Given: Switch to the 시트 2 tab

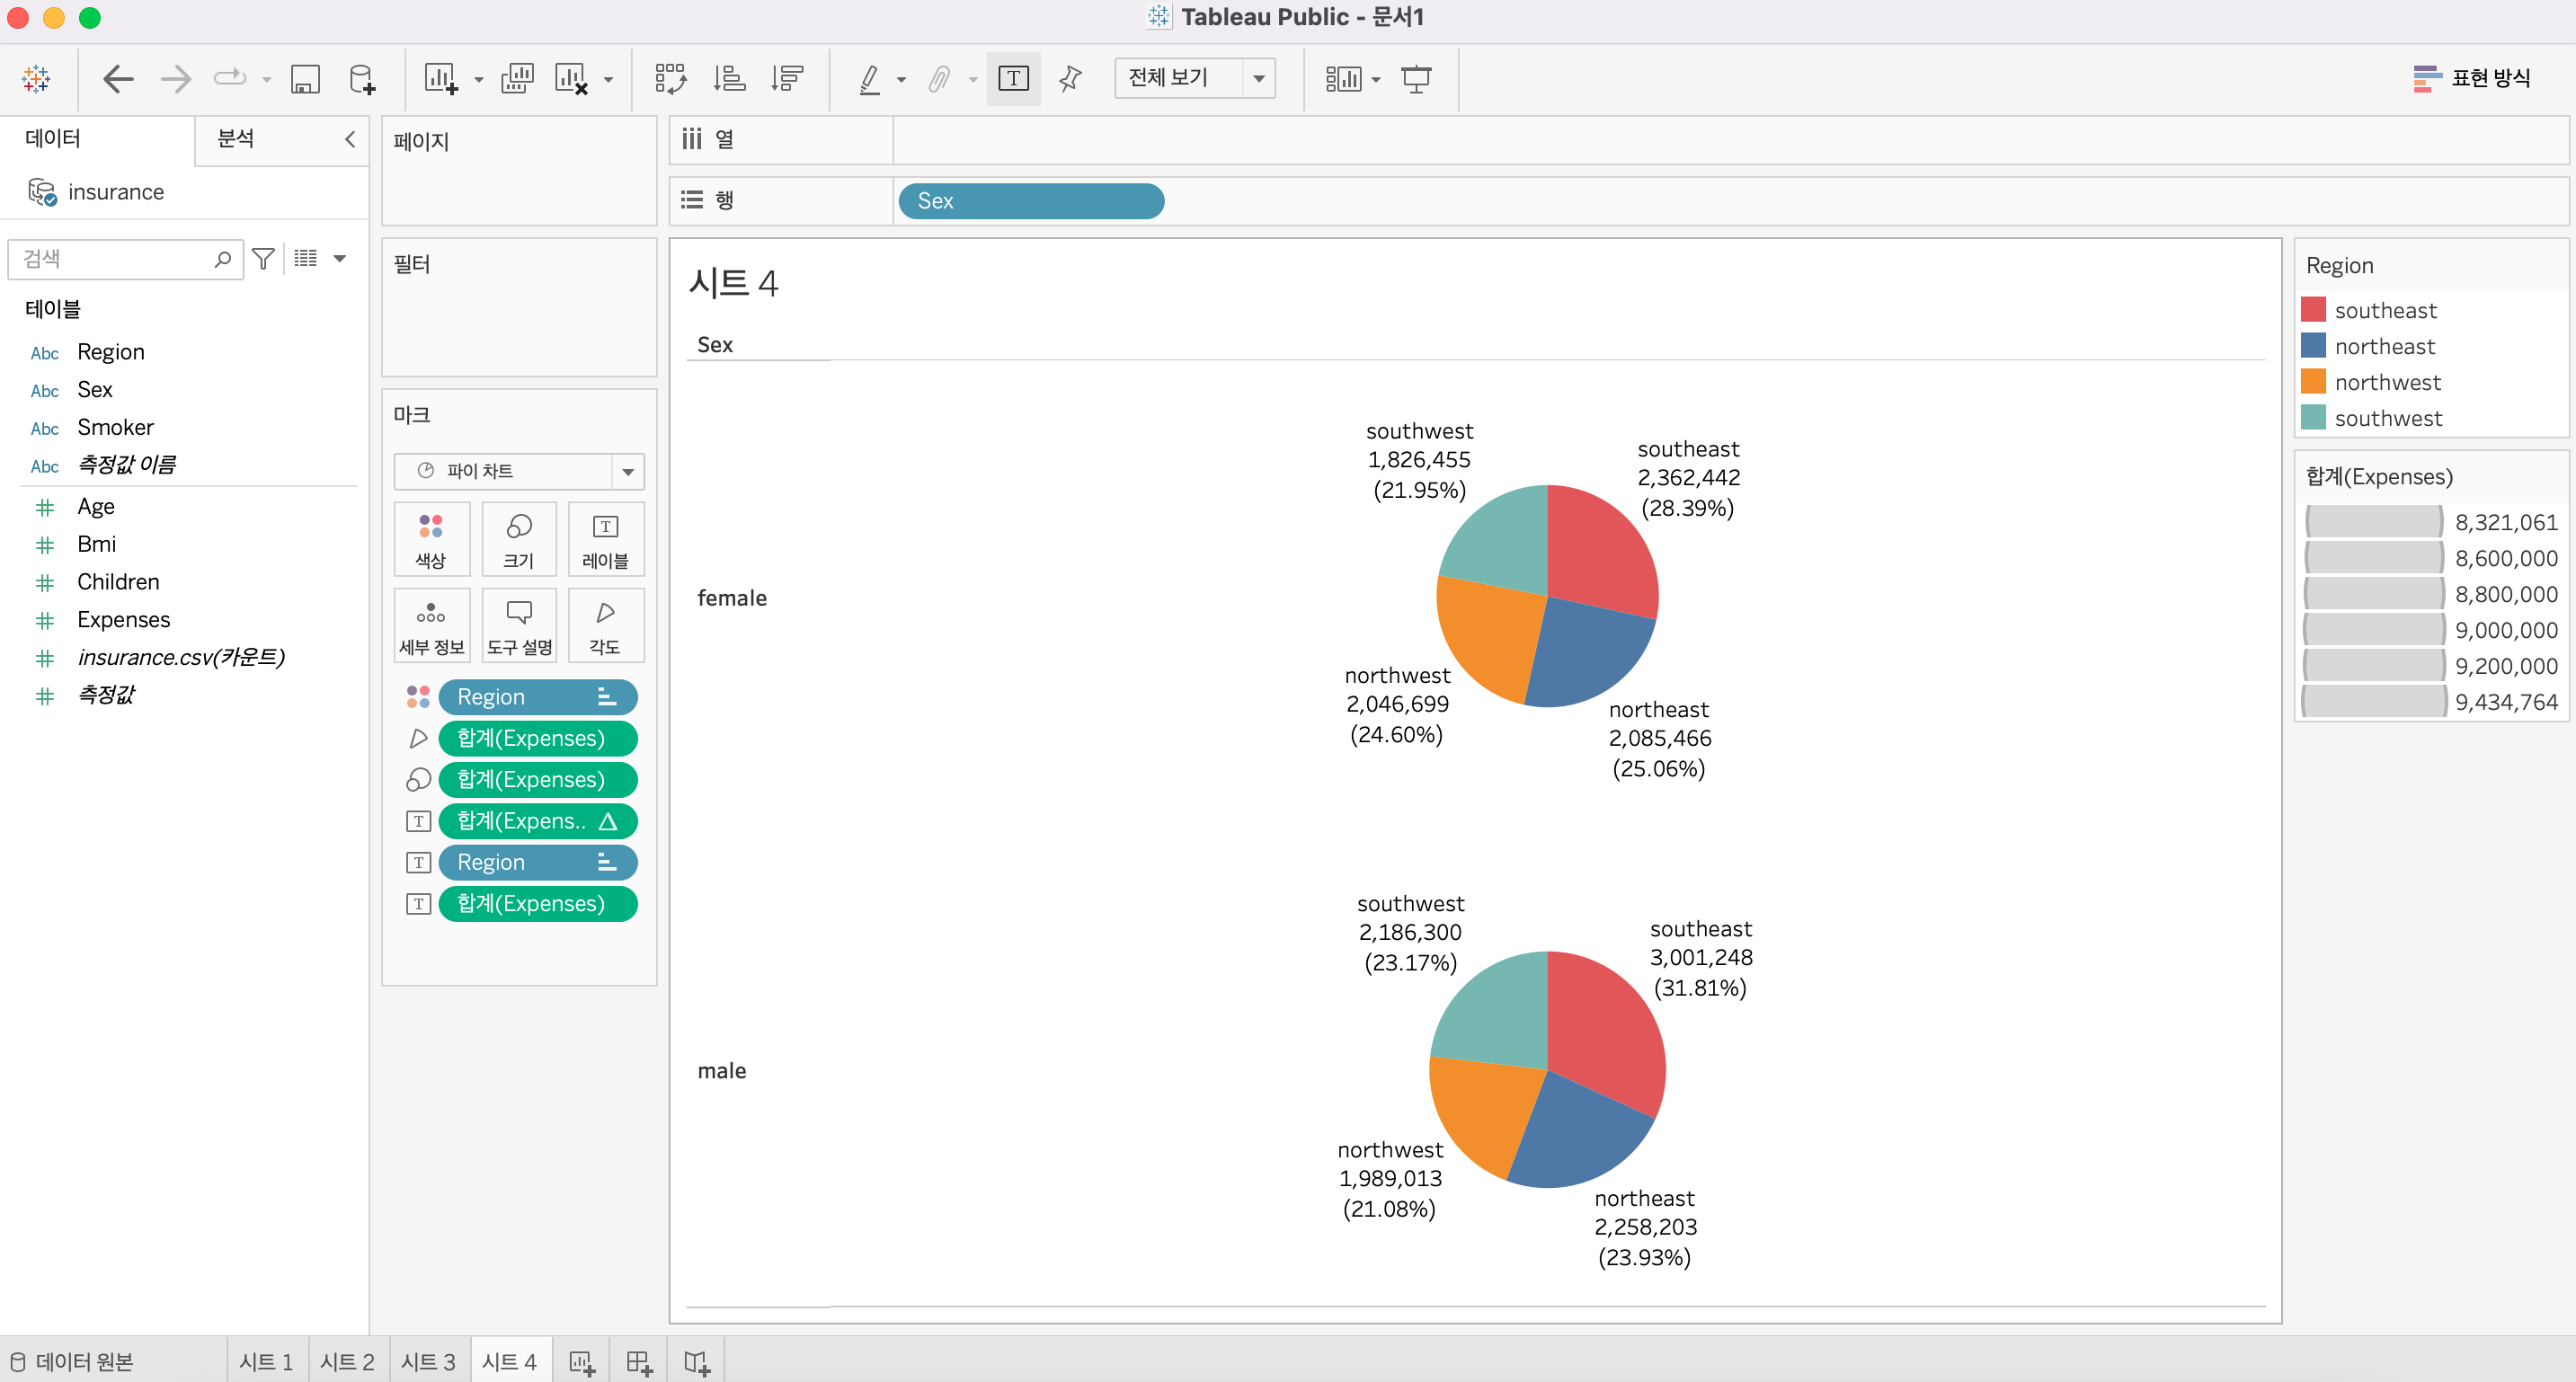Looking at the screenshot, I should (347, 1361).
